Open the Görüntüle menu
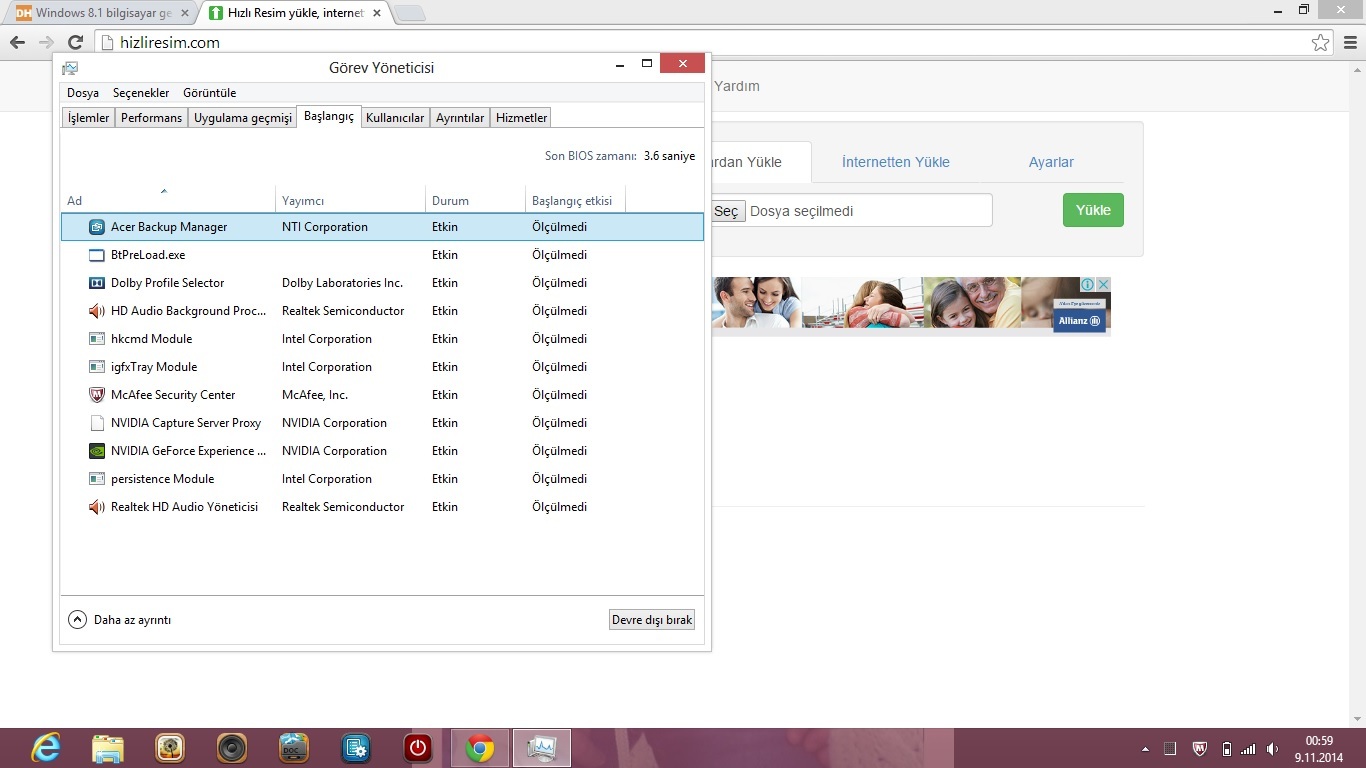 point(210,93)
